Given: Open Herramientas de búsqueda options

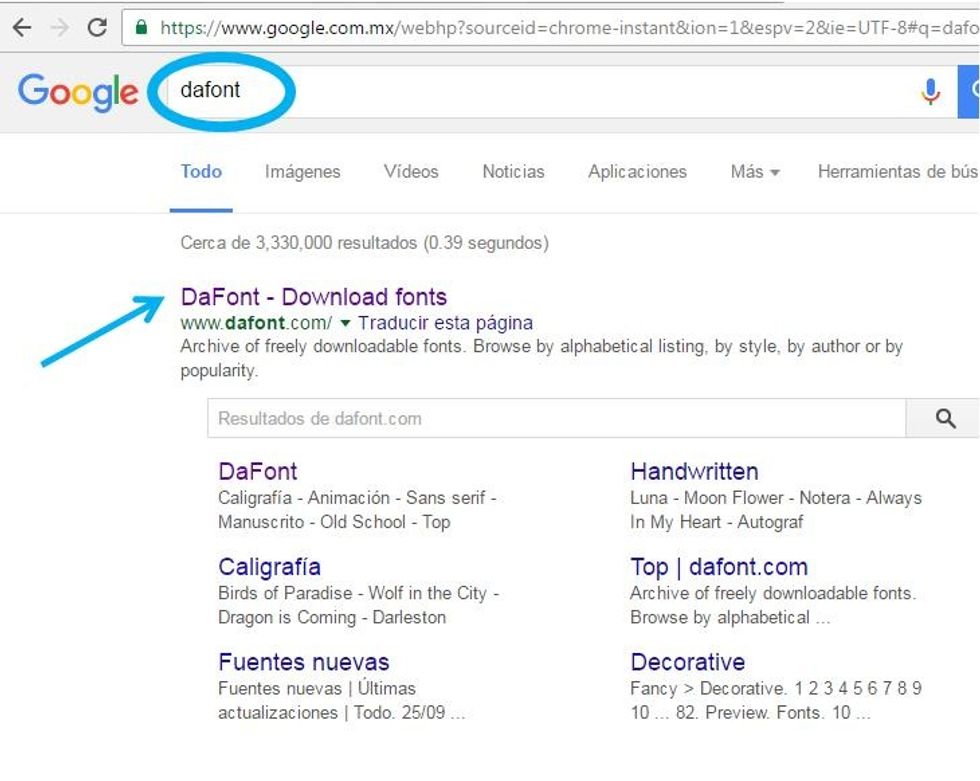Looking at the screenshot, I should point(897,172).
